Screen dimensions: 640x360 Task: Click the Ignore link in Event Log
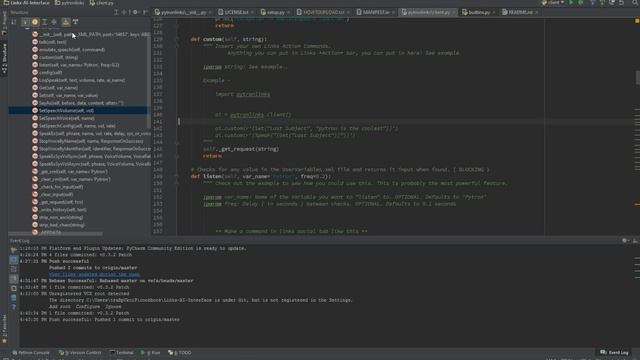point(113,307)
